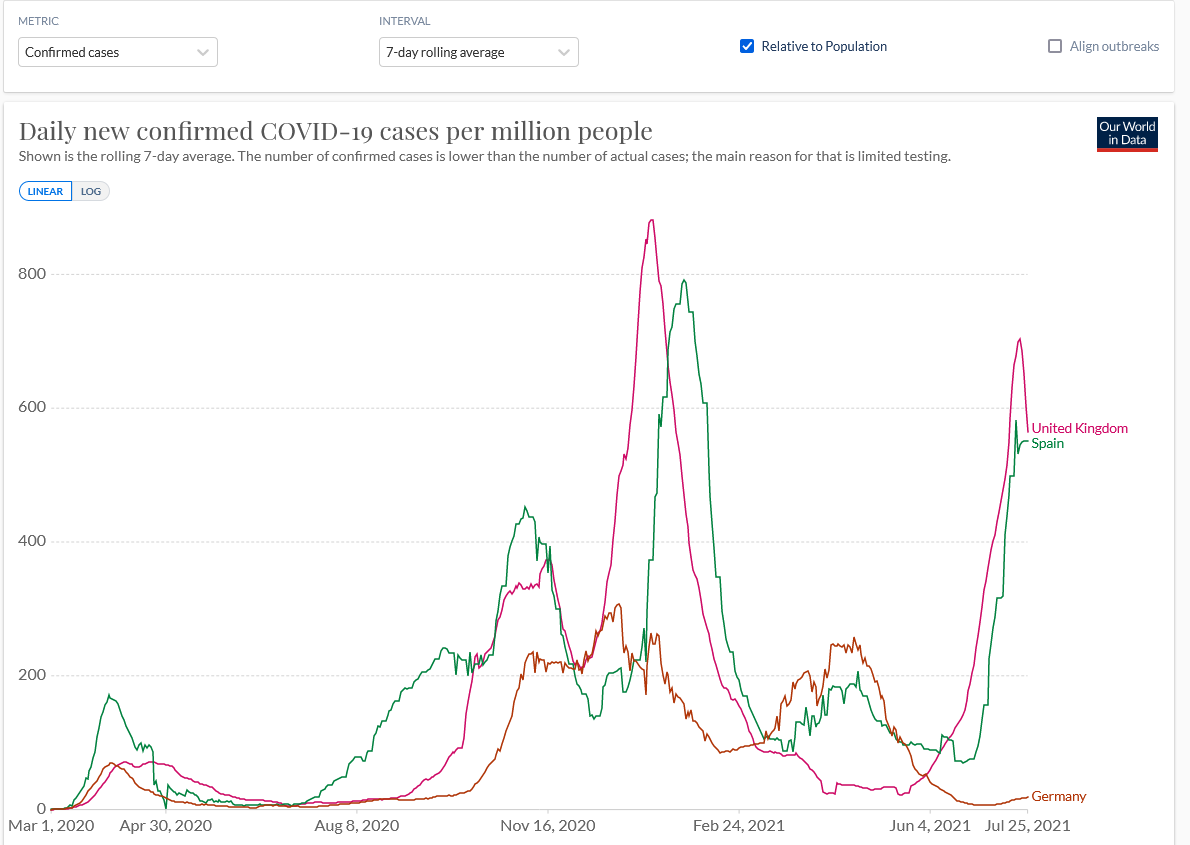Click the Nov 16, 2020 axis marker
The image size is (1190, 845).
click(548, 826)
